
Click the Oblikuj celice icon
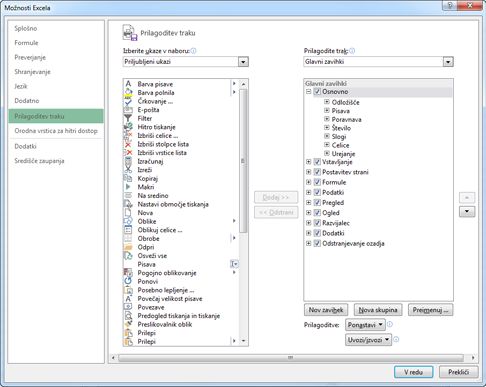(x=128, y=230)
